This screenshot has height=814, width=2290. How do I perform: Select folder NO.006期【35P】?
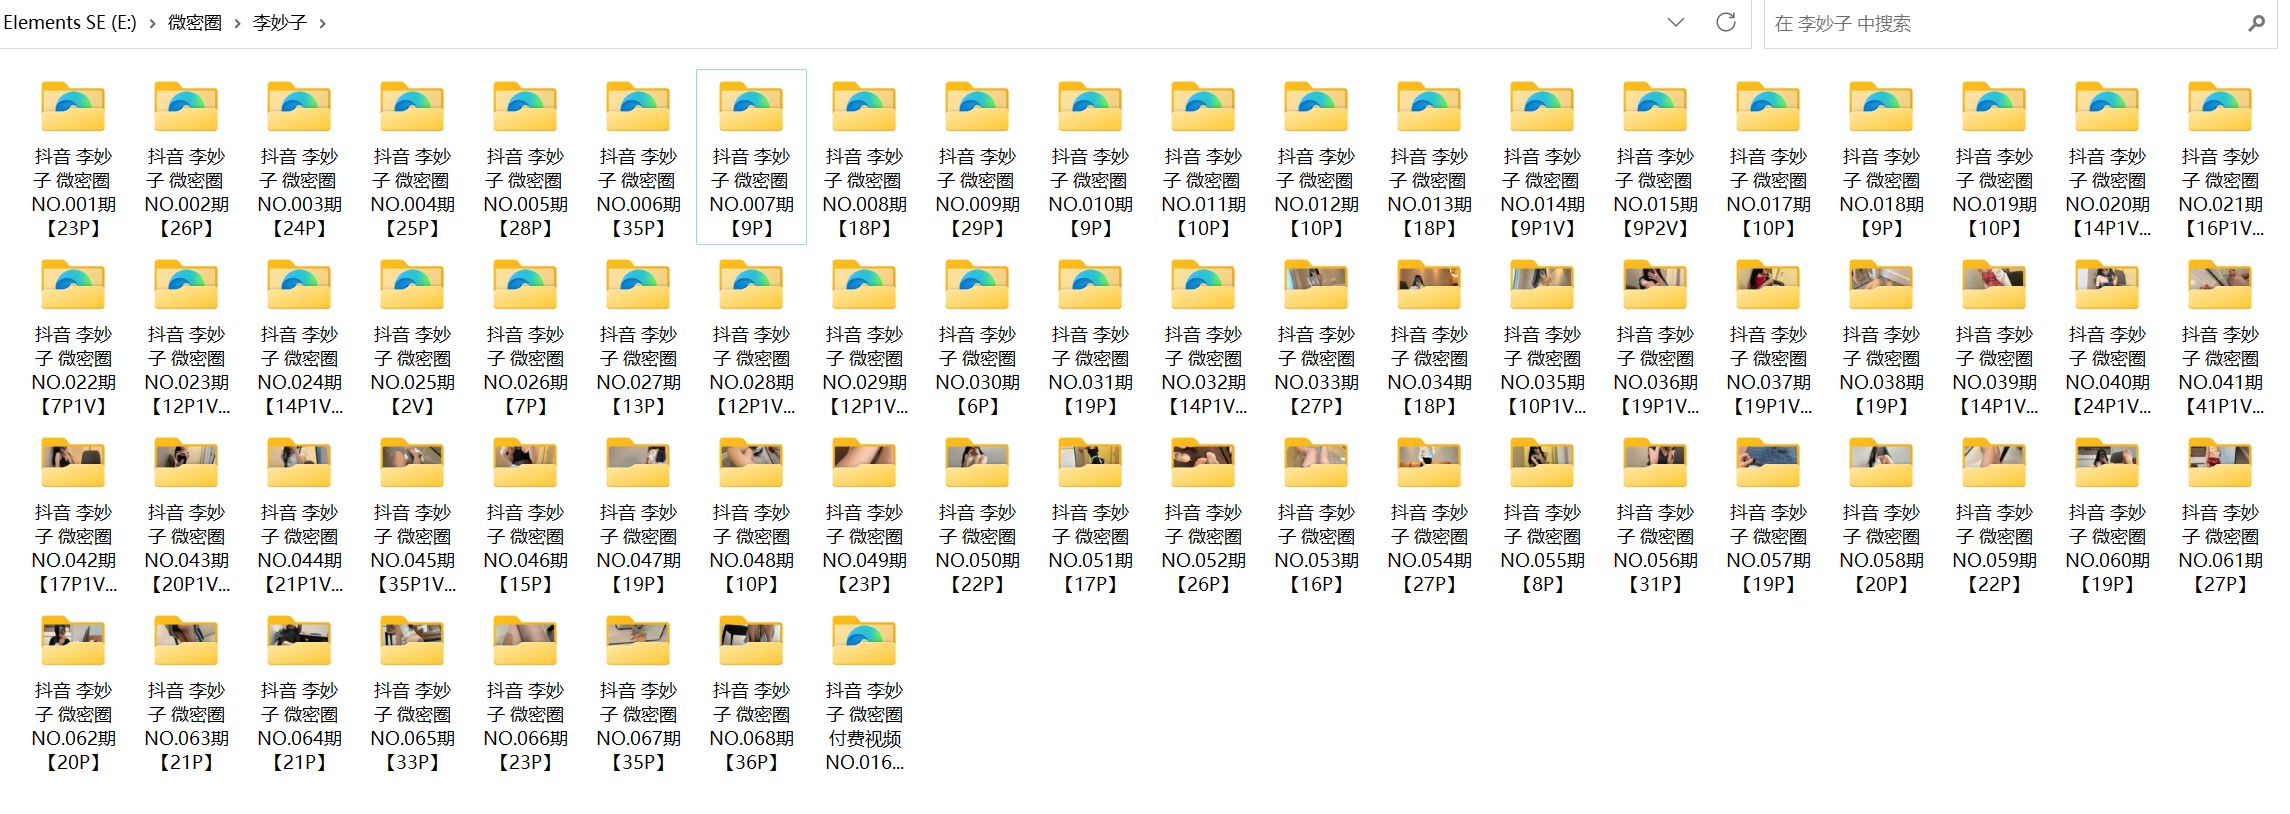638,158
